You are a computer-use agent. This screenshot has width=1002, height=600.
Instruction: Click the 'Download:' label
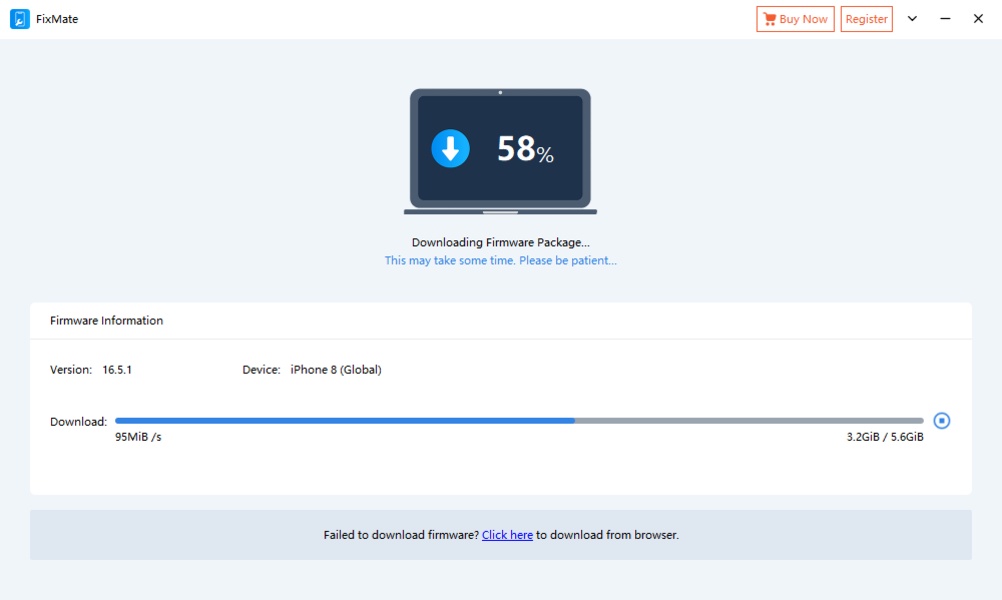[79, 422]
